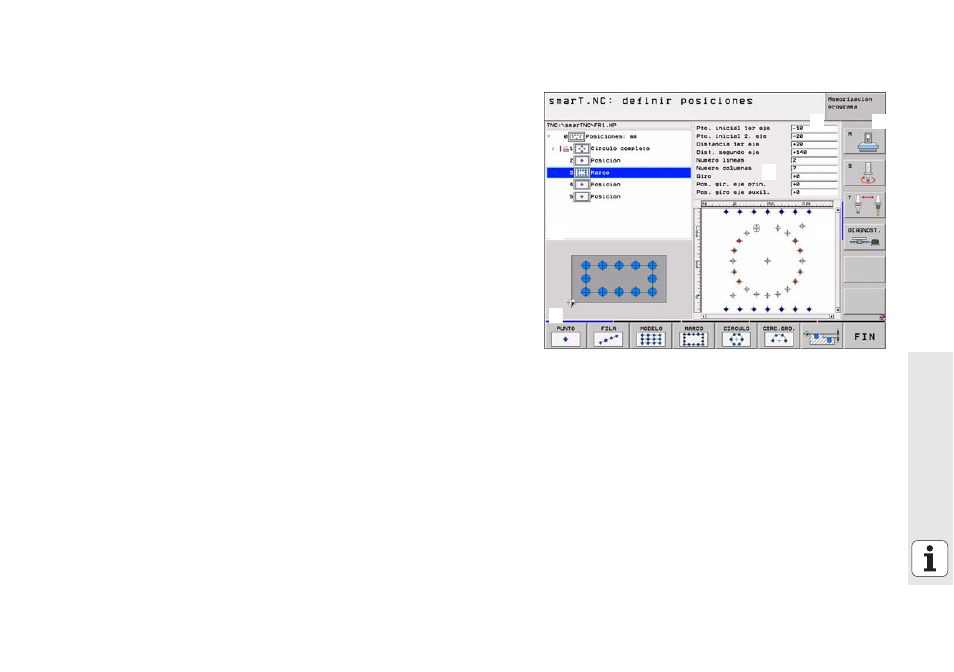Click the info 'i' icon on the page margin
Screen dimensions: 954x672
coord(929,558)
